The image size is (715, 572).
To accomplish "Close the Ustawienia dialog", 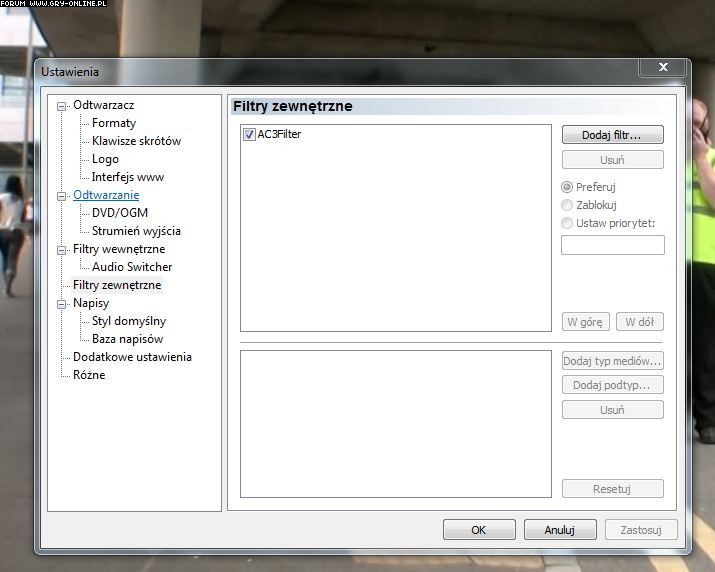I will tap(663, 67).
